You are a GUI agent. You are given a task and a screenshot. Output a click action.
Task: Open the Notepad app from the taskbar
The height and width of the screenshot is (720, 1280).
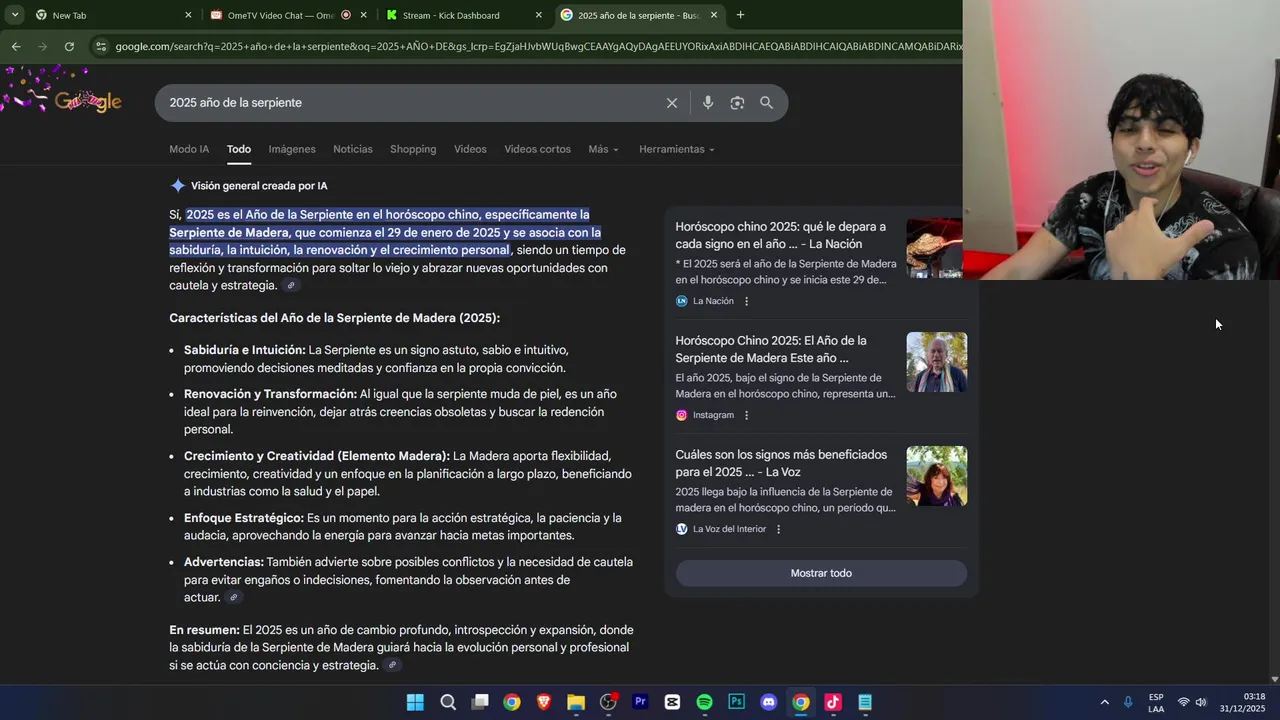pyautogui.click(x=865, y=702)
